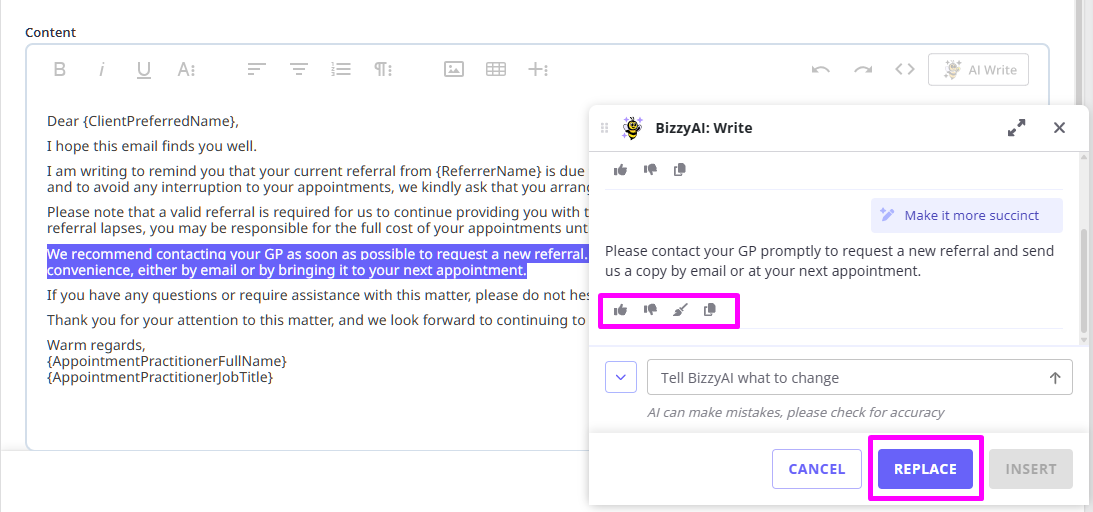Click the AI Write toolbar button
1093x512 pixels.
(x=978, y=70)
